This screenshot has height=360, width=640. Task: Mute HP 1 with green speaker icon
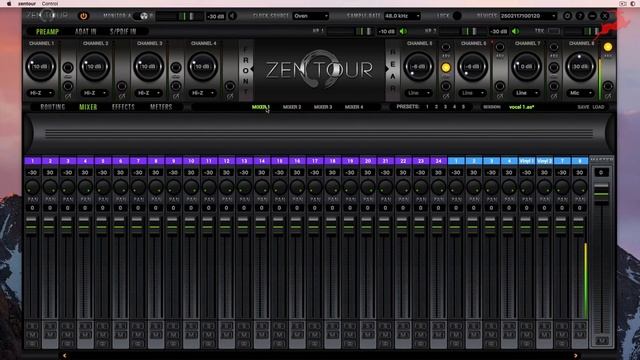click(403, 31)
